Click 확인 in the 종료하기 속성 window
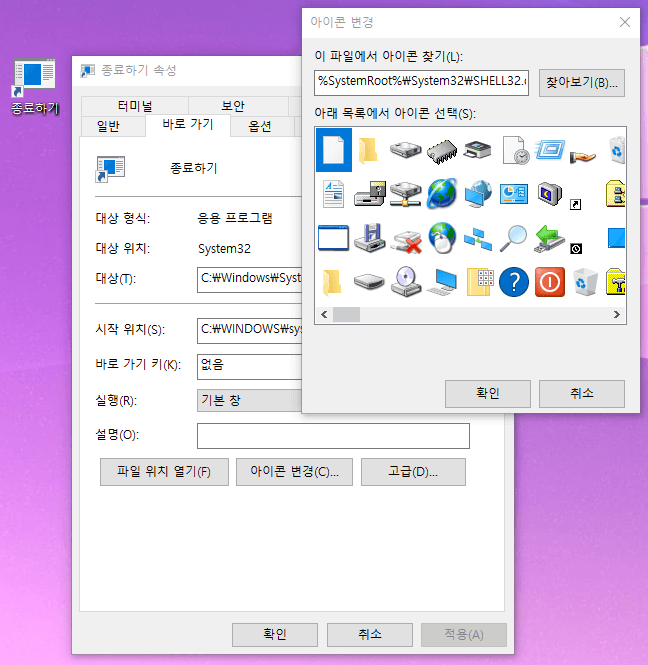 [x=275, y=634]
